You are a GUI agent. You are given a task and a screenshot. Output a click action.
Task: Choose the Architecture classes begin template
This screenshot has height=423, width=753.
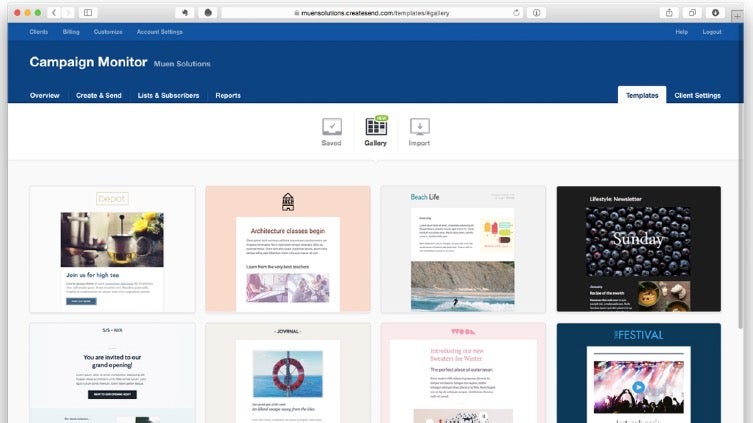pos(288,249)
